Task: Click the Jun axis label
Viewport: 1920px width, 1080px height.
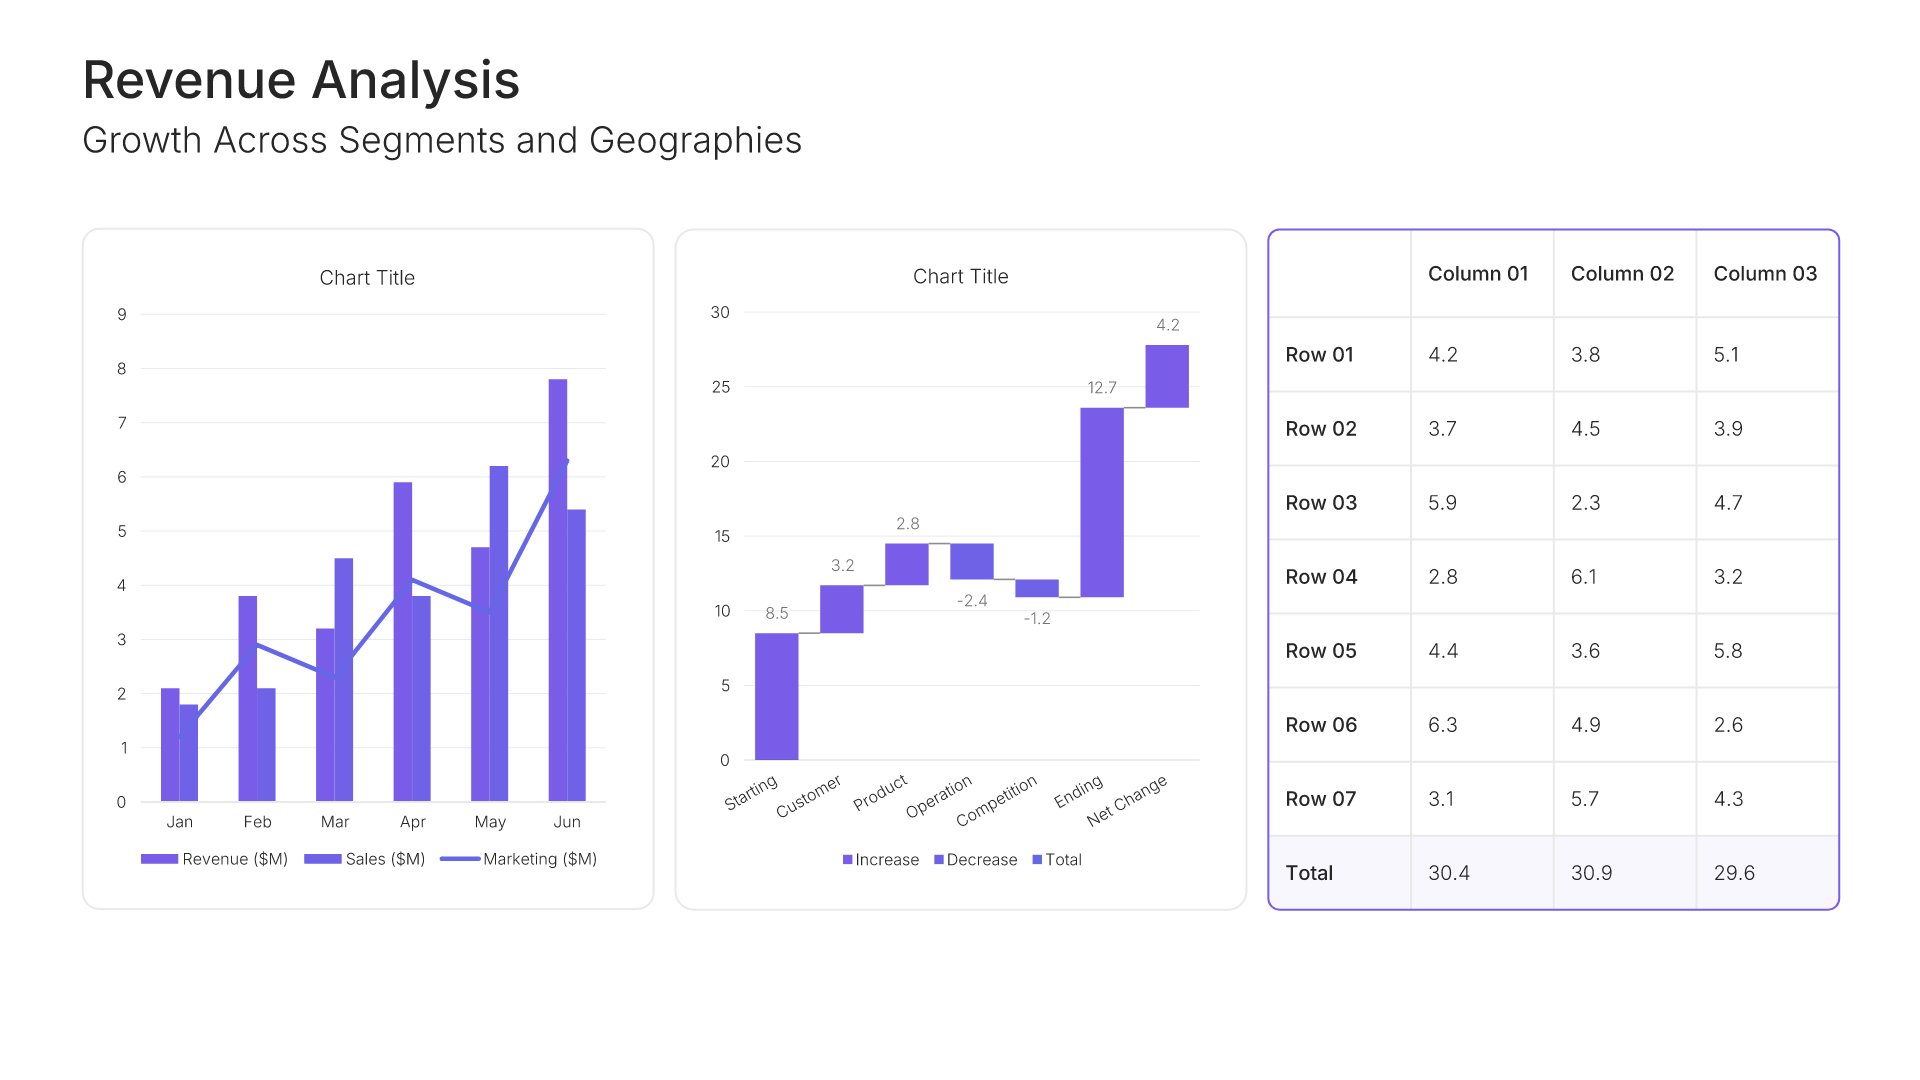Action: coord(567,822)
